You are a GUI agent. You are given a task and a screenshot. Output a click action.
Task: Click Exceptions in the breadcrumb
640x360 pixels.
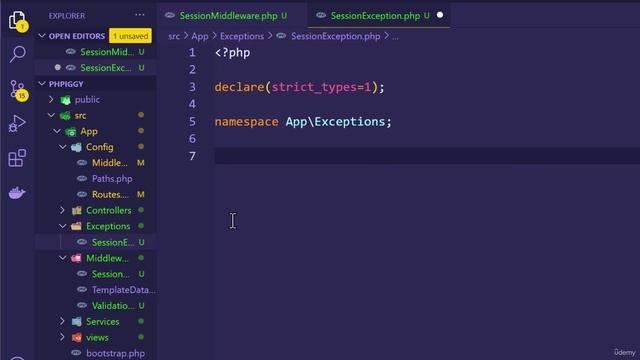[242, 36]
